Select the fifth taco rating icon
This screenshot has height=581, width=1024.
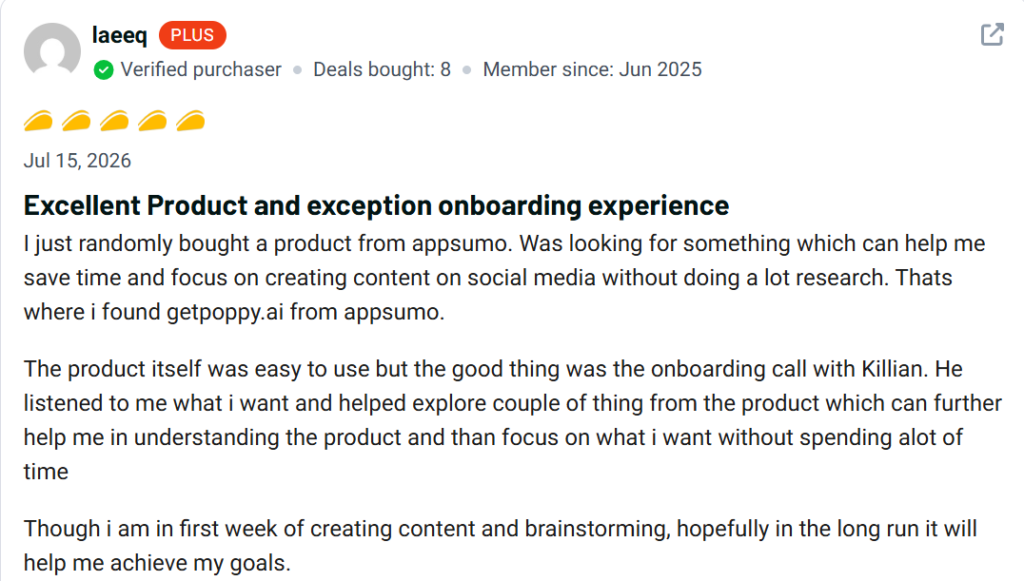point(191,121)
